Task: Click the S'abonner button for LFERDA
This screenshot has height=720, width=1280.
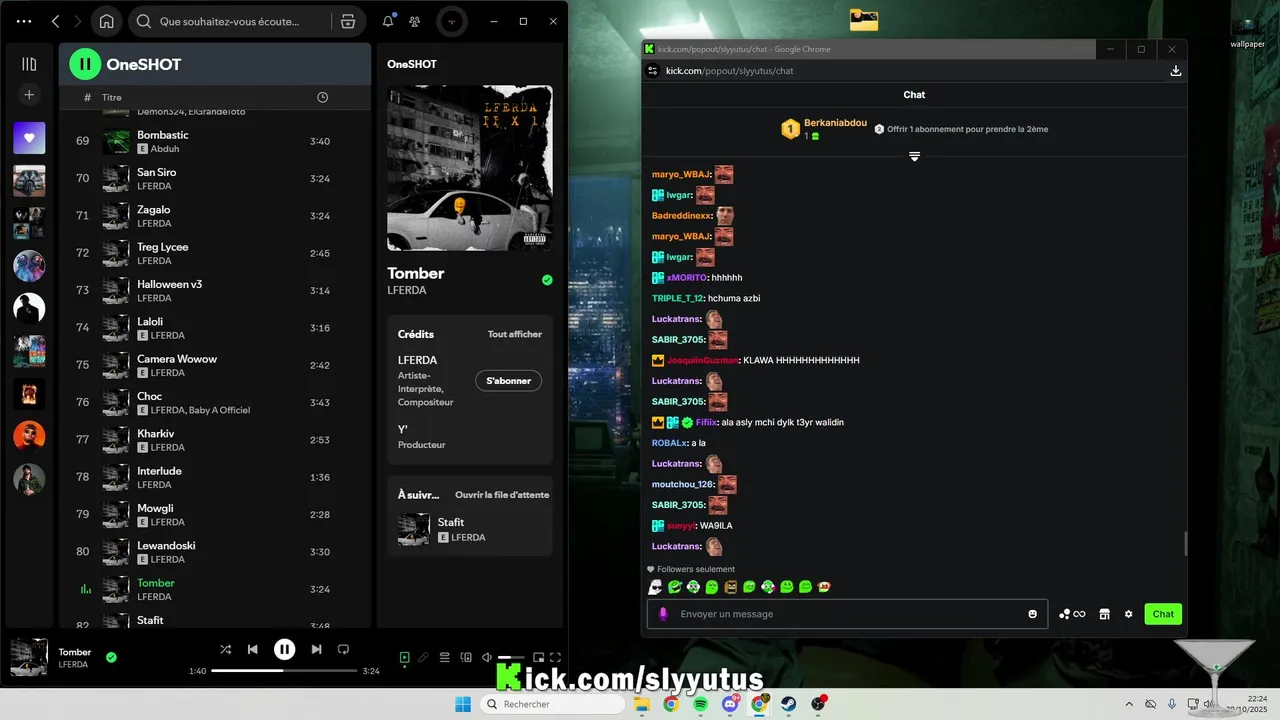Action: coord(508,381)
